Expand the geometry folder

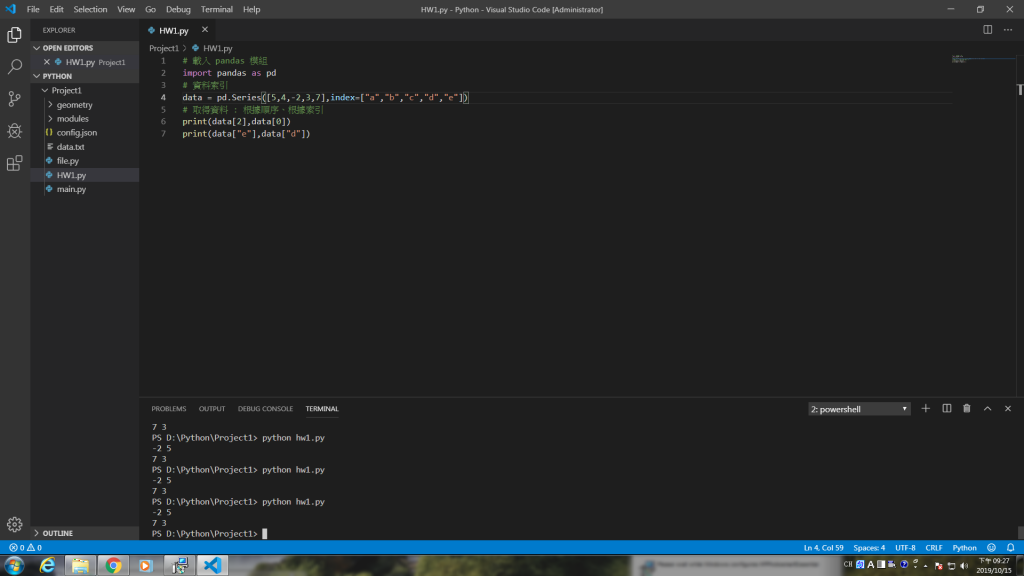pos(74,104)
